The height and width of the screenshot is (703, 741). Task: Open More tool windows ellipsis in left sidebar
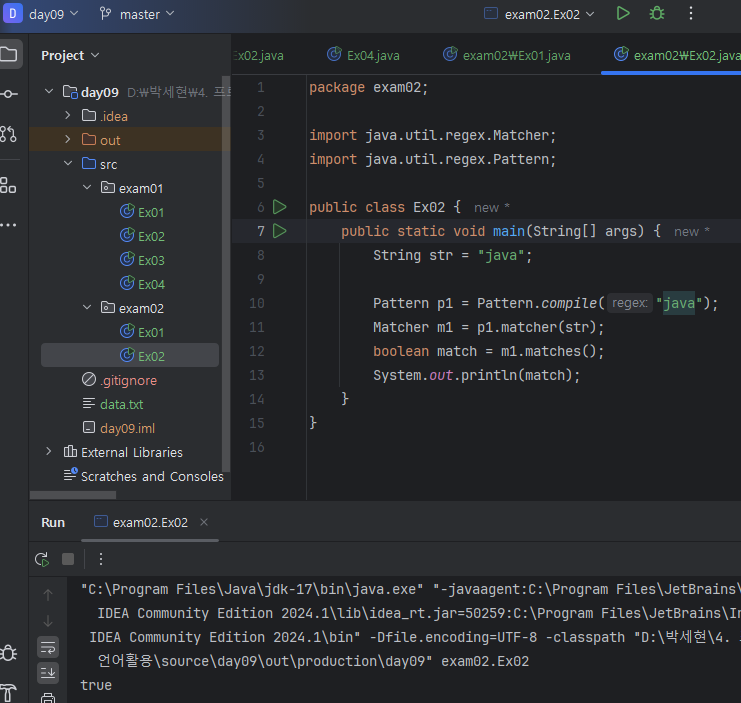point(9,224)
